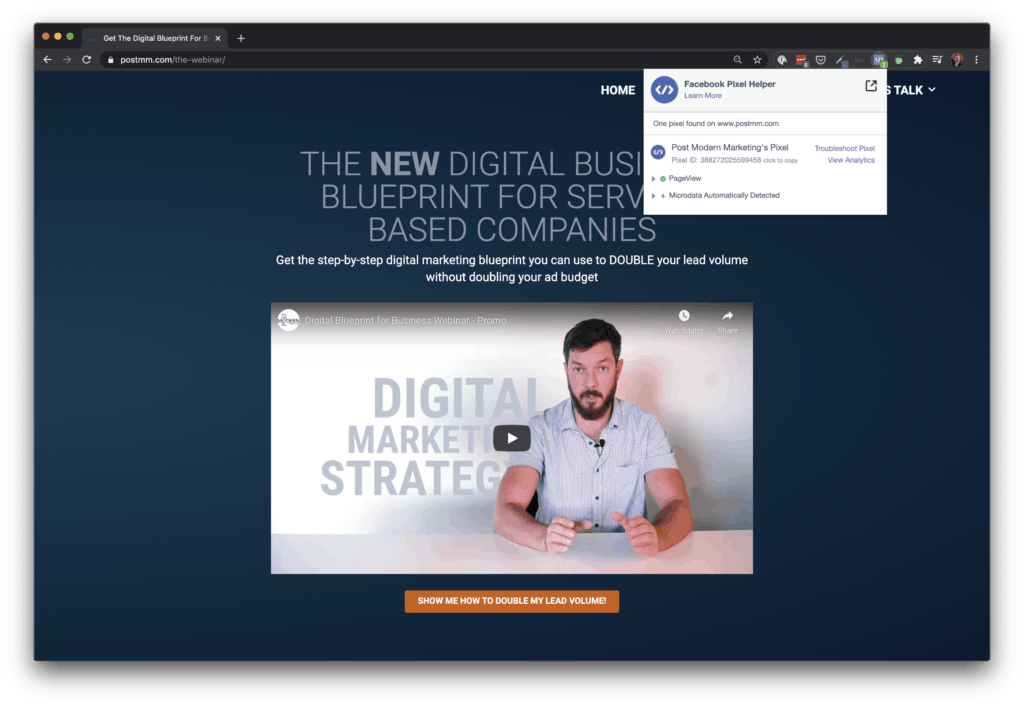Click Troubleshoot Pixel link
The image size is (1024, 706).
(845, 148)
